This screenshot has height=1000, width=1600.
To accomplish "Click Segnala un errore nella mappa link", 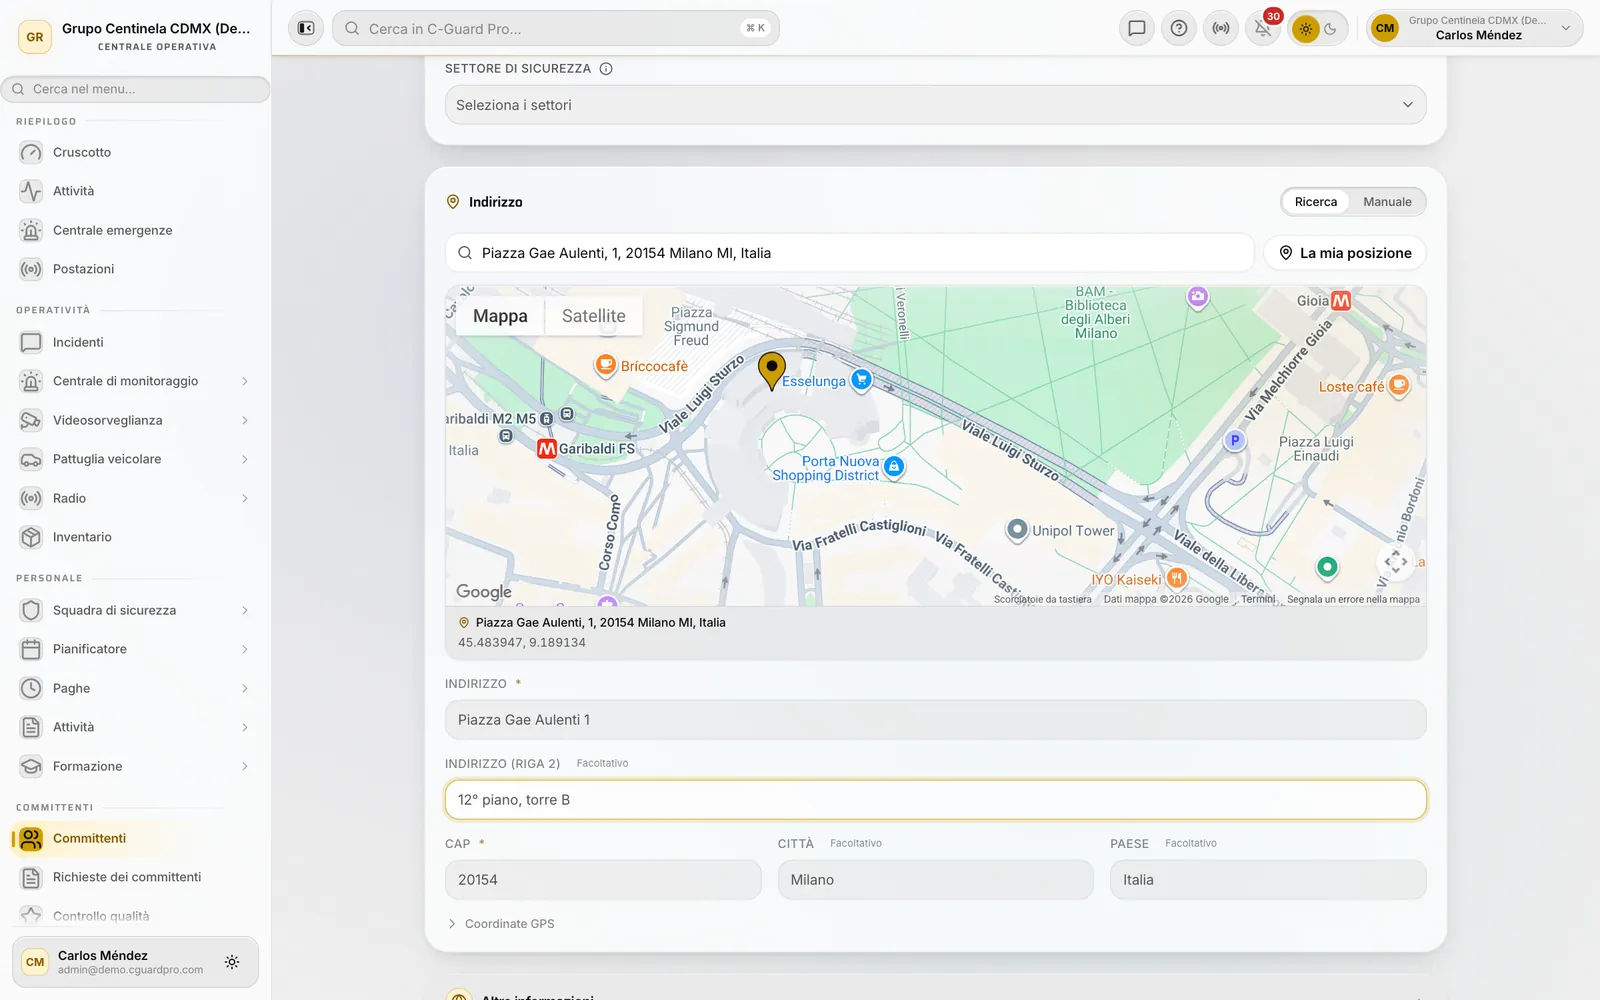I will (x=1353, y=600).
